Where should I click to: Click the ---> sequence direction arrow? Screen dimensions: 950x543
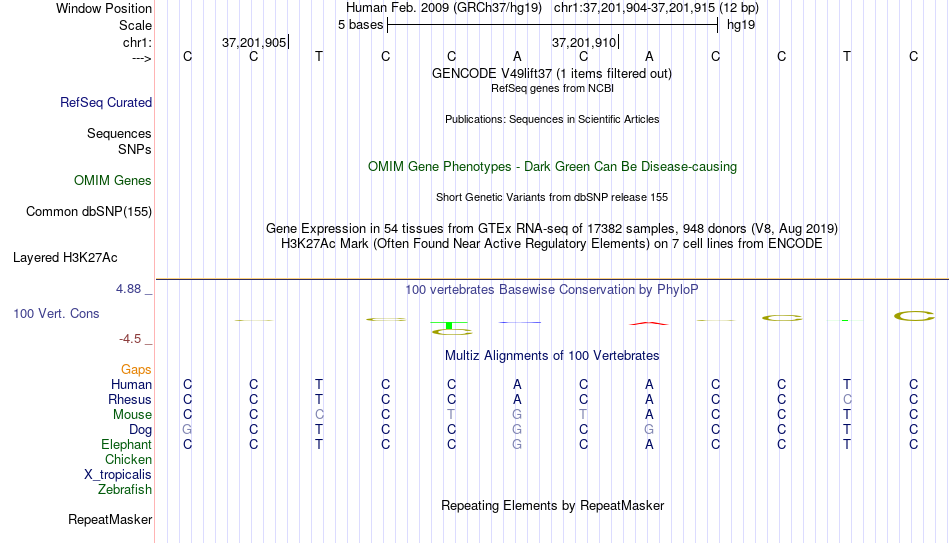(142, 58)
